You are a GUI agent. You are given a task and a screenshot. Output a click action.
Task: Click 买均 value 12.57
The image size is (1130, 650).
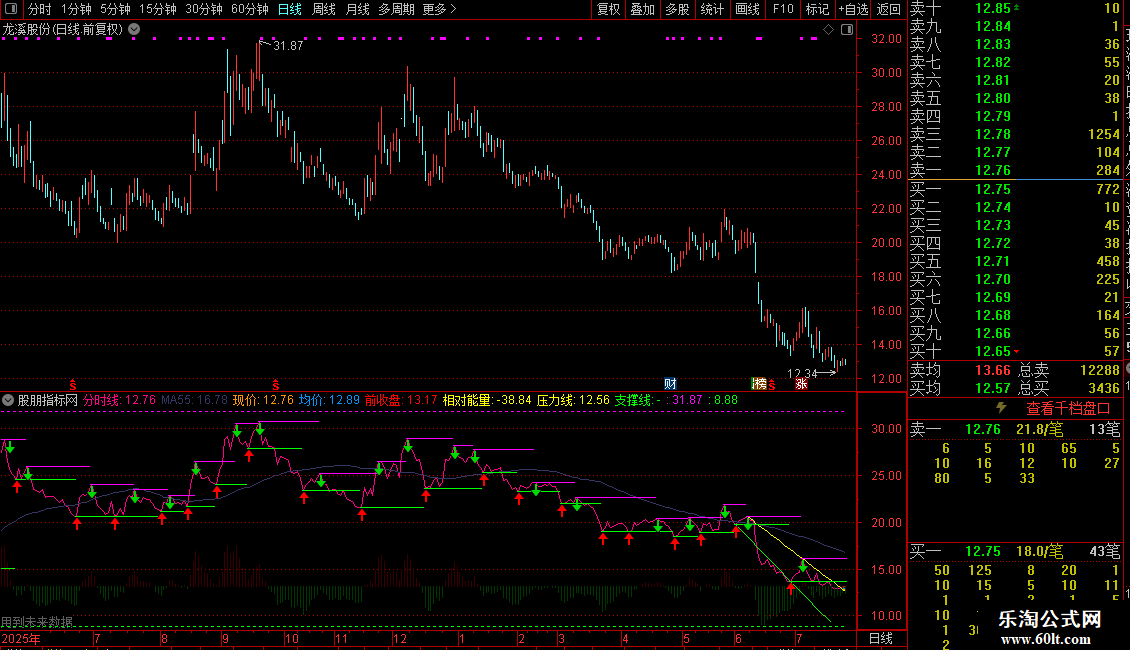pyautogui.click(x=993, y=388)
